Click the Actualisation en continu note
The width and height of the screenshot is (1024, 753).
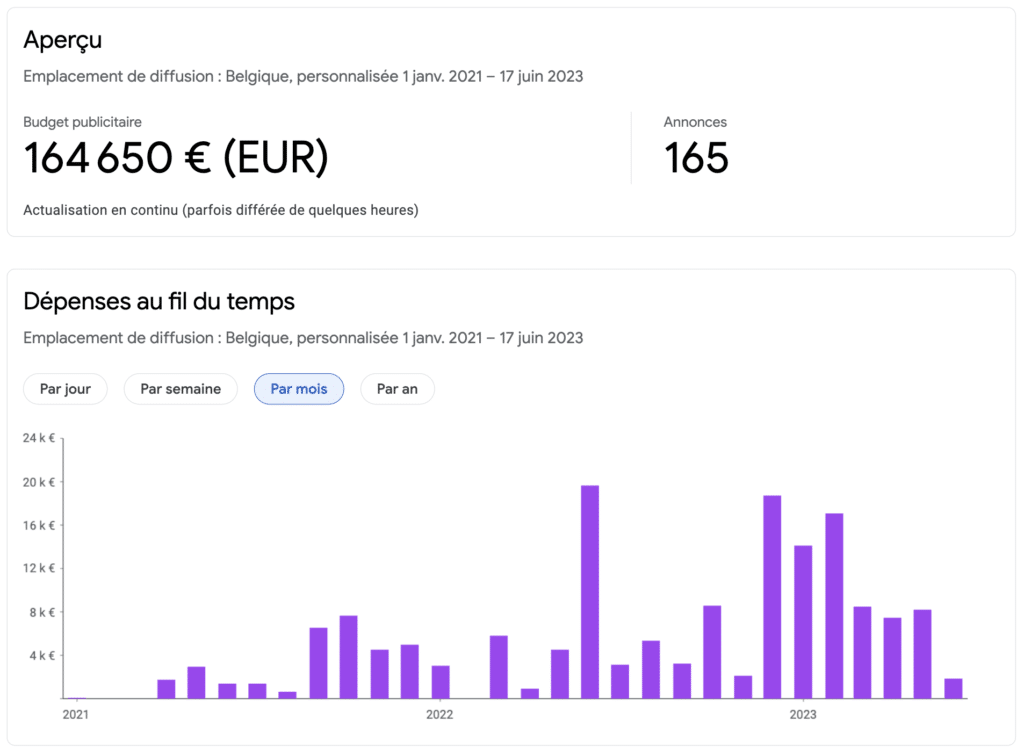point(220,210)
